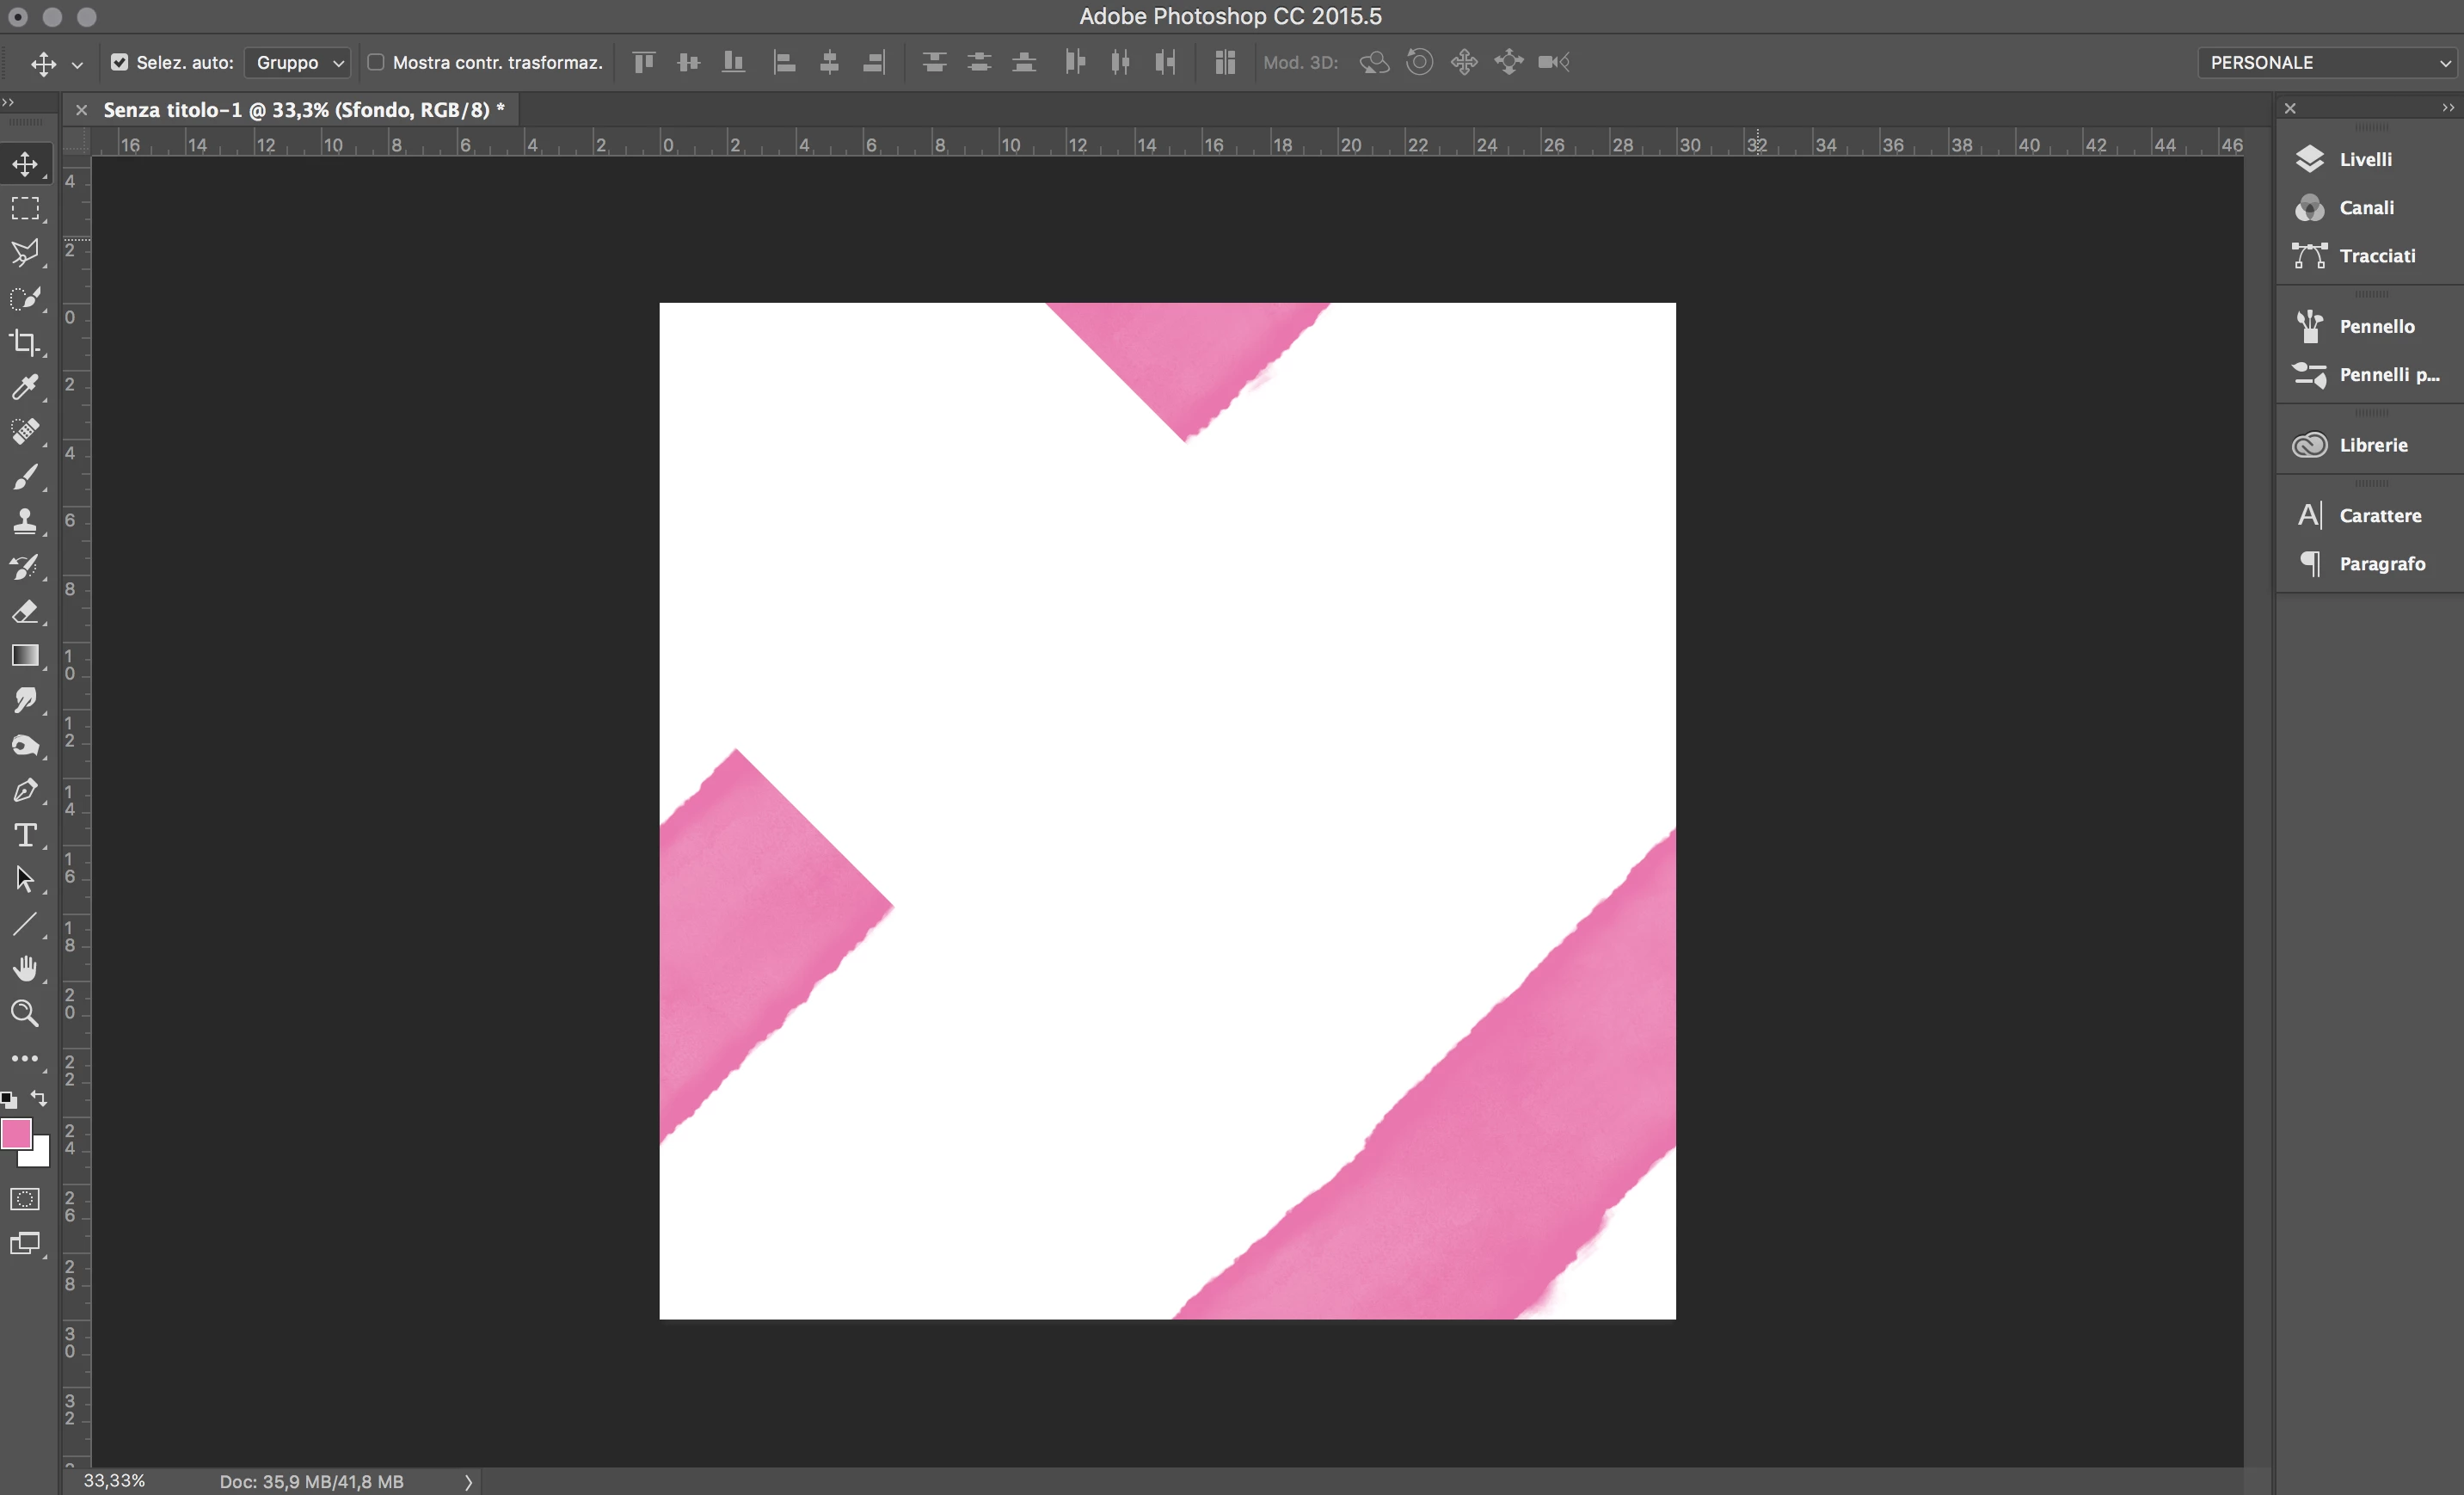Open the Carattere panel
Screen dimensions: 2464x1495
[x=2379, y=516]
